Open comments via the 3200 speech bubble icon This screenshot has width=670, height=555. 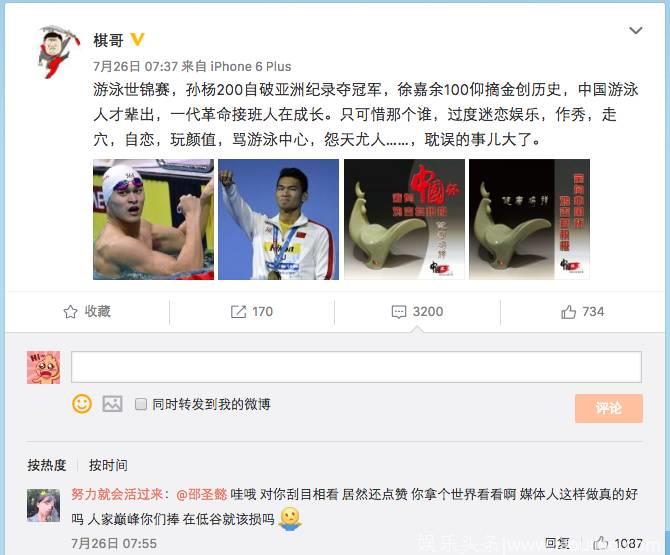(x=399, y=311)
